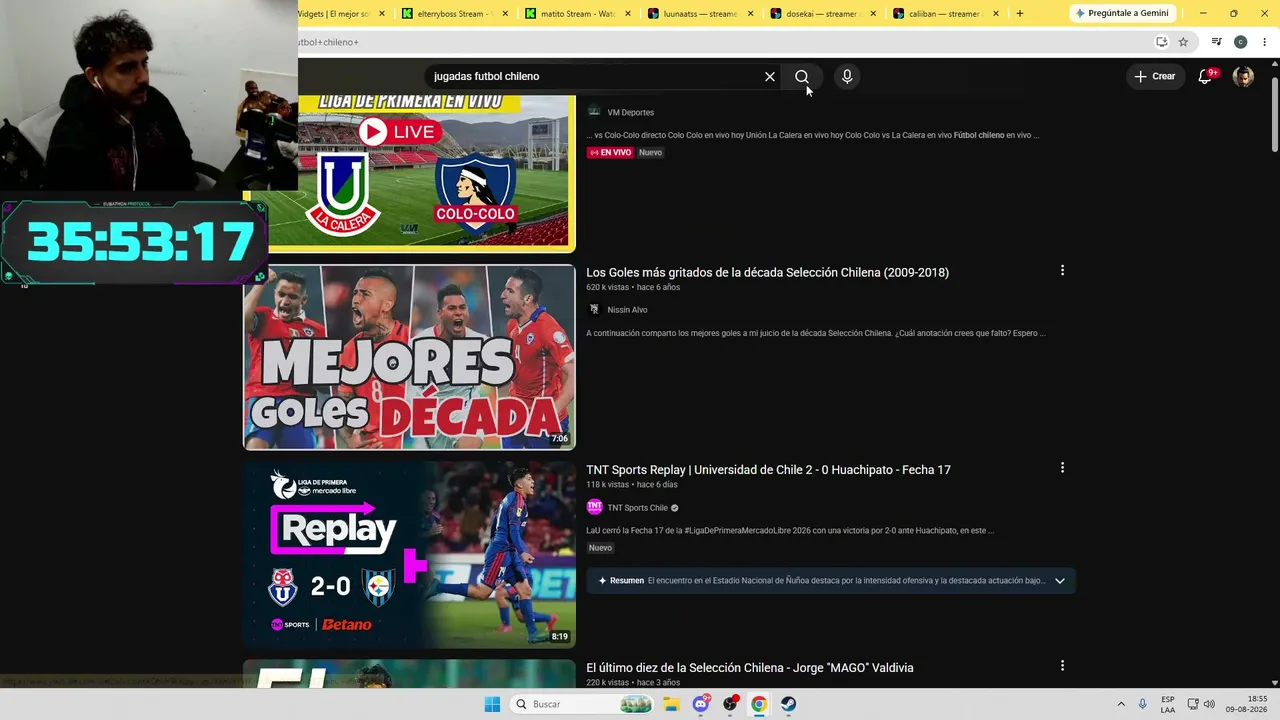Open Google Chrome from taskbar

pyautogui.click(x=759, y=704)
